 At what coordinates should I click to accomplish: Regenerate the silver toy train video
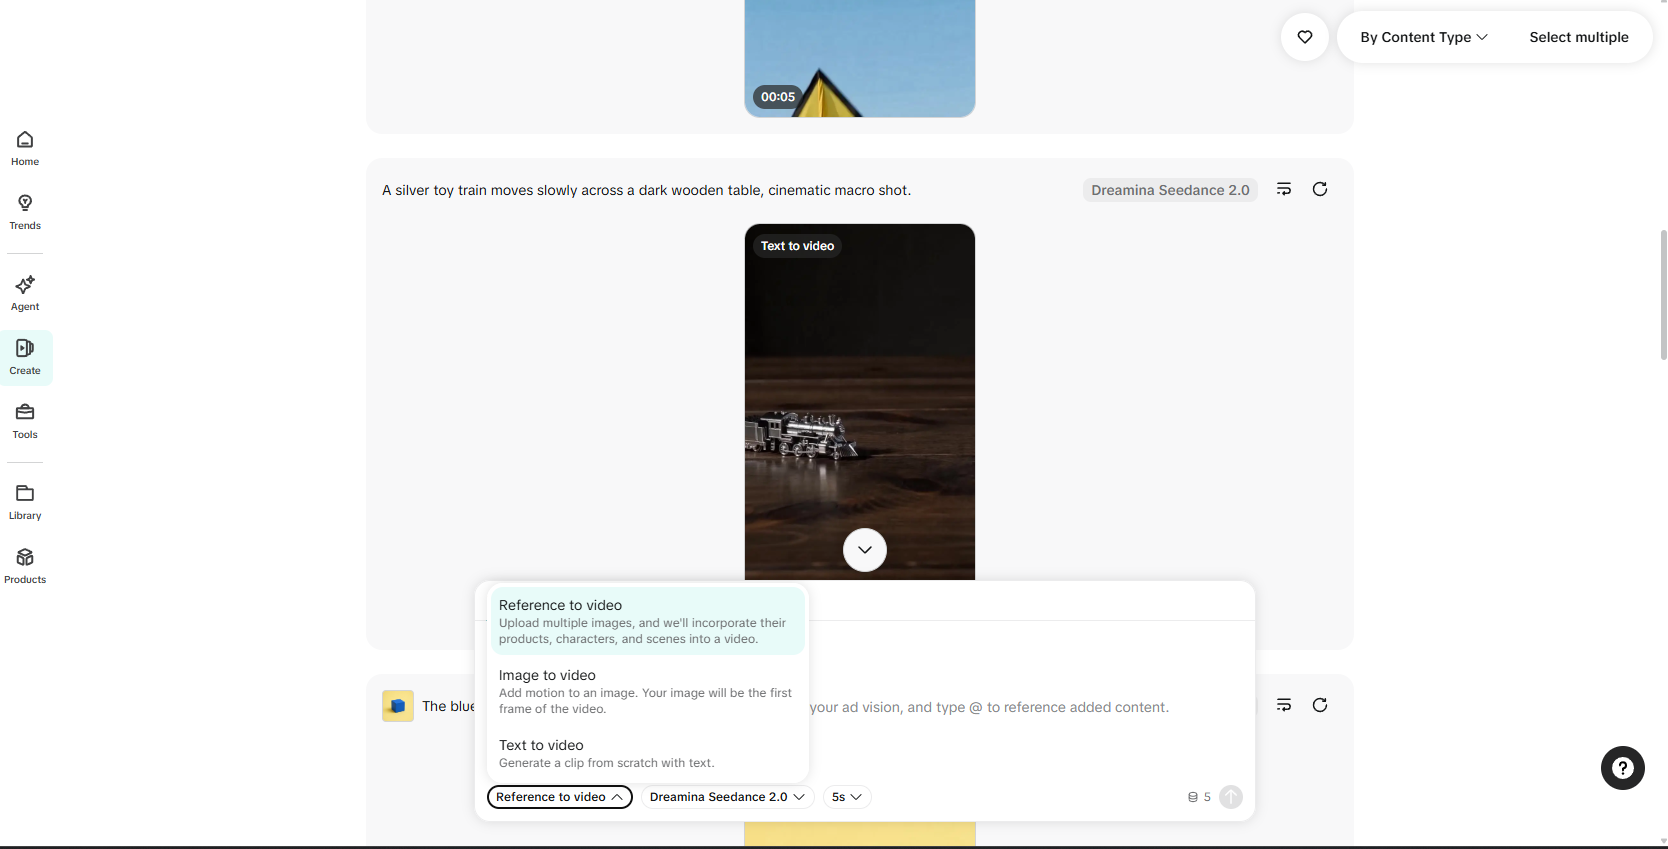1320,189
